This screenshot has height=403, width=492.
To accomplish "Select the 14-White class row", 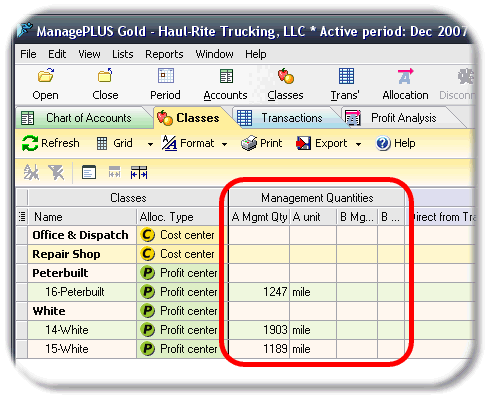I will pyautogui.click(x=67, y=330).
